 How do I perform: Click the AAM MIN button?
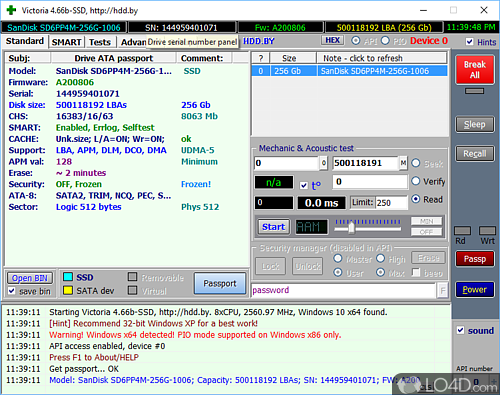click(x=426, y=221)
